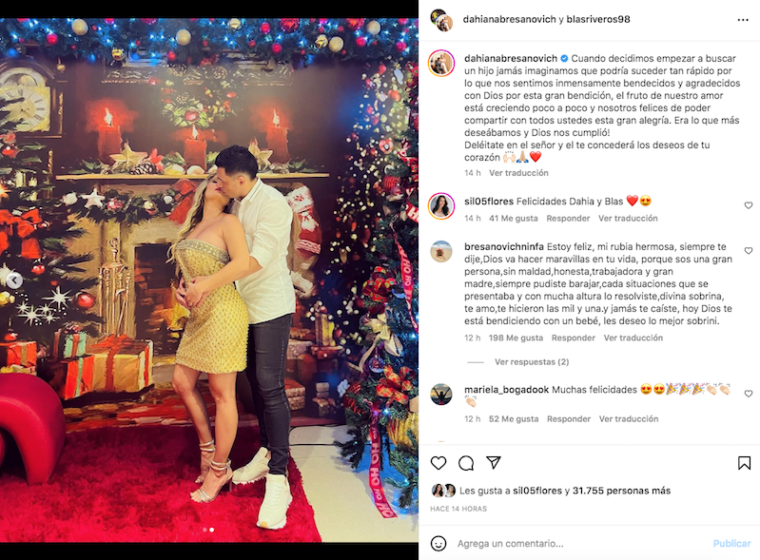The height and width of the screenshot is (560, 760).
Task: Open dahianabresanovich caption profile picture
Action: coord(441,63)
